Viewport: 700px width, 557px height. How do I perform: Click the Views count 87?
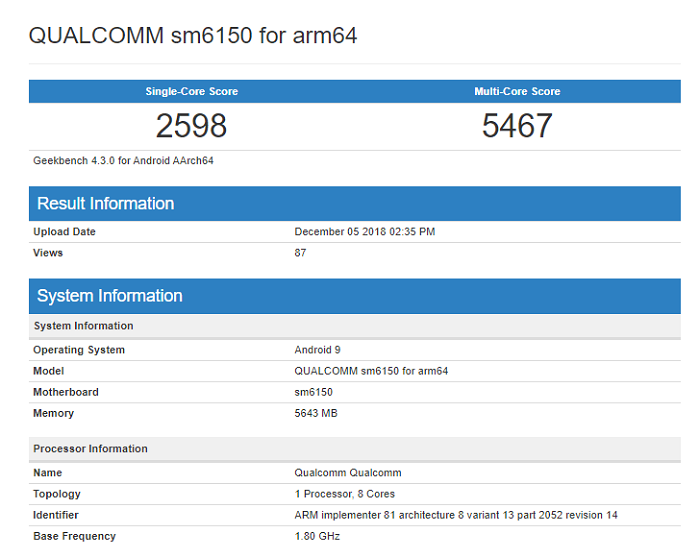[300, 253]
